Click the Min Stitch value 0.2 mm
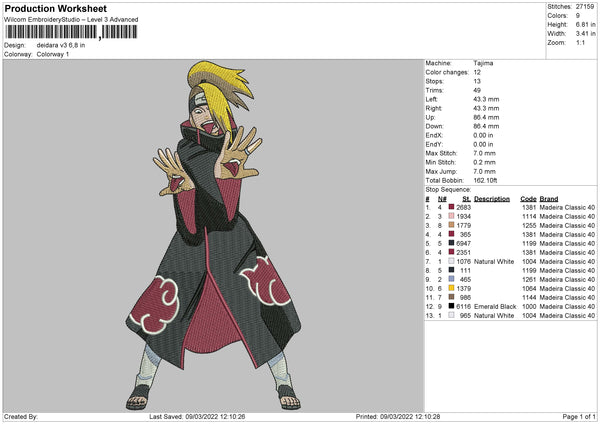Viewport: 600px width, 424px height. point(484,162)
